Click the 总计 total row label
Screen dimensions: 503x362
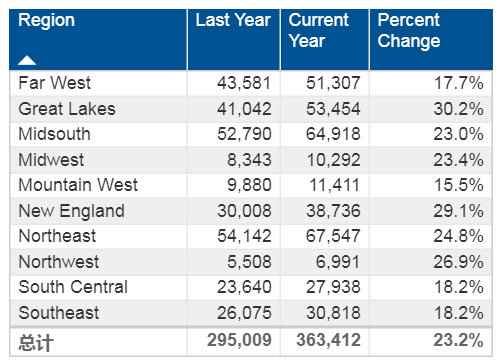pyautogui.click(x=36, y=343)
